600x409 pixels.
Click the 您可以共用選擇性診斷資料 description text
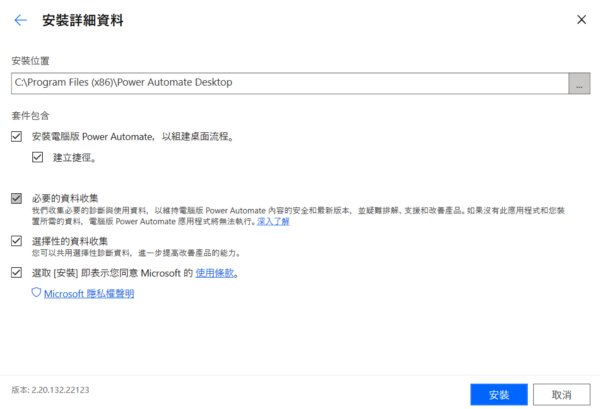[136, 253]
